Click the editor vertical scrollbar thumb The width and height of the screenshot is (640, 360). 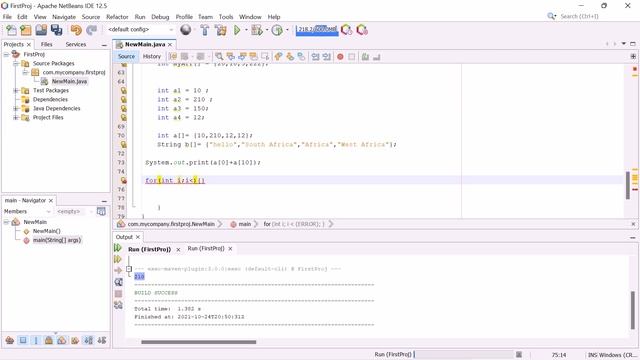pos(628,186)
